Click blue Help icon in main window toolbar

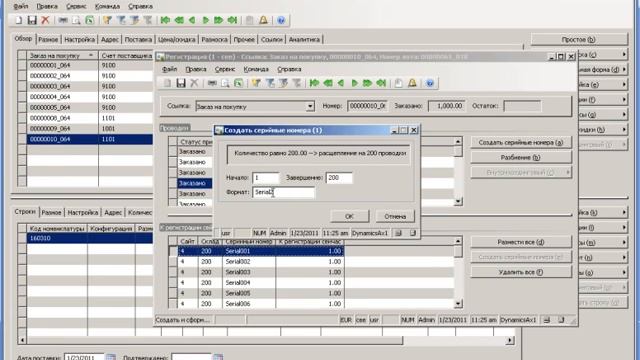coord(281,20)
